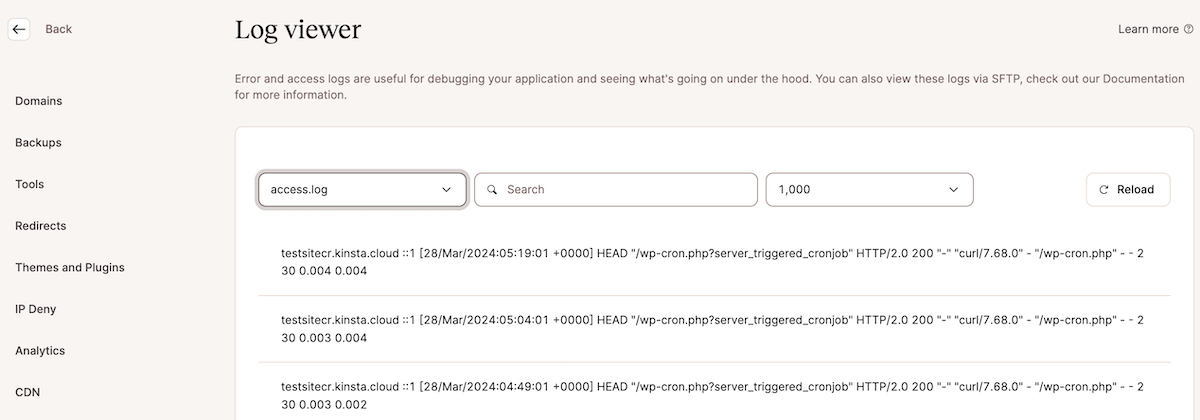Click the Learn more link
The height and width of the screenshot is (420, 1200).
1148,29
